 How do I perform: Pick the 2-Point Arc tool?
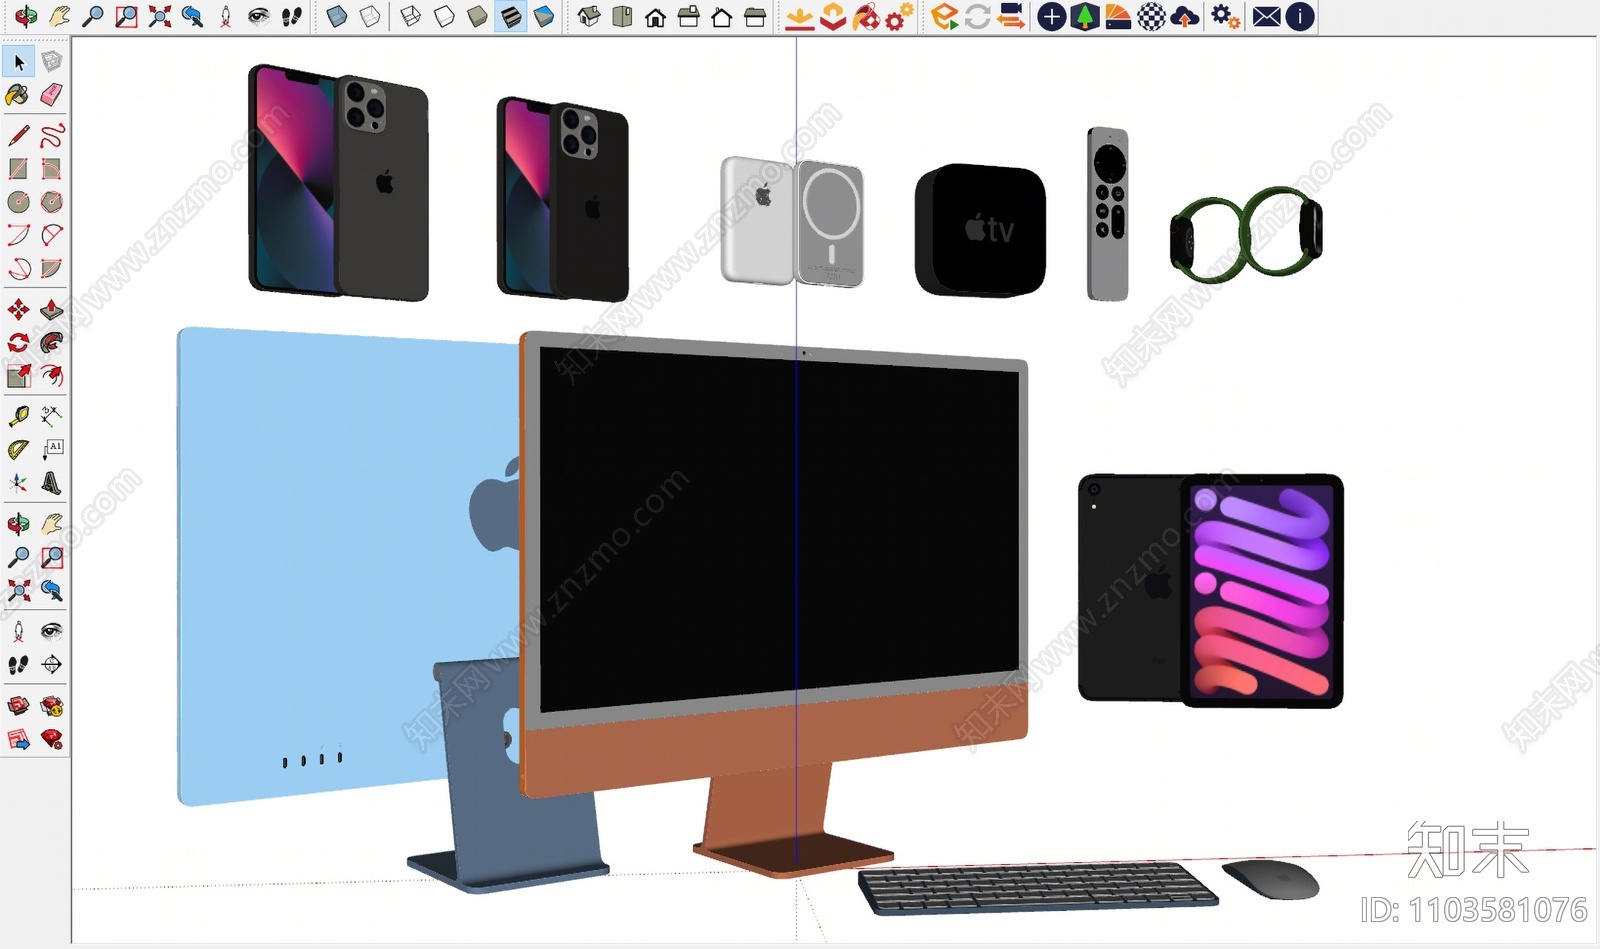(52, 235)
